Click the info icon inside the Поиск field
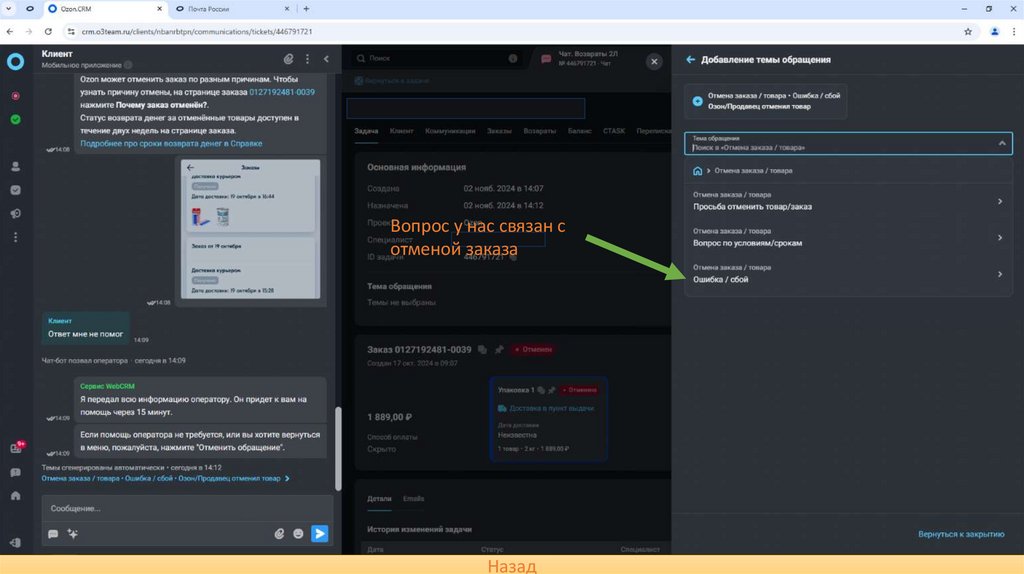Image resolution: width=1024 pixels, height=574 pixels. tap(513, 58)
